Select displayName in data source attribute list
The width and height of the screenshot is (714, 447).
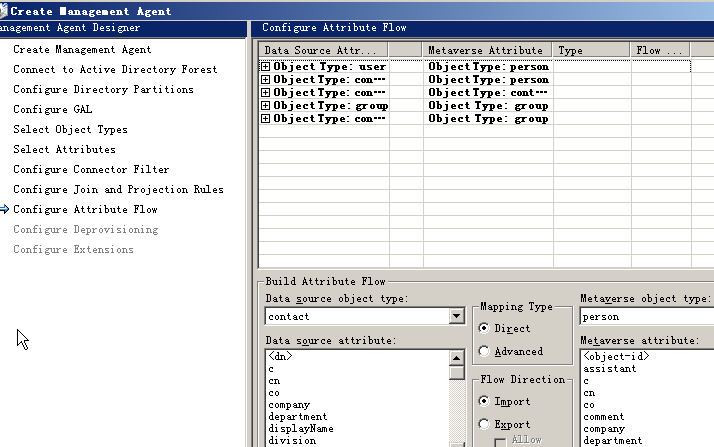click(x=301, y=428)
